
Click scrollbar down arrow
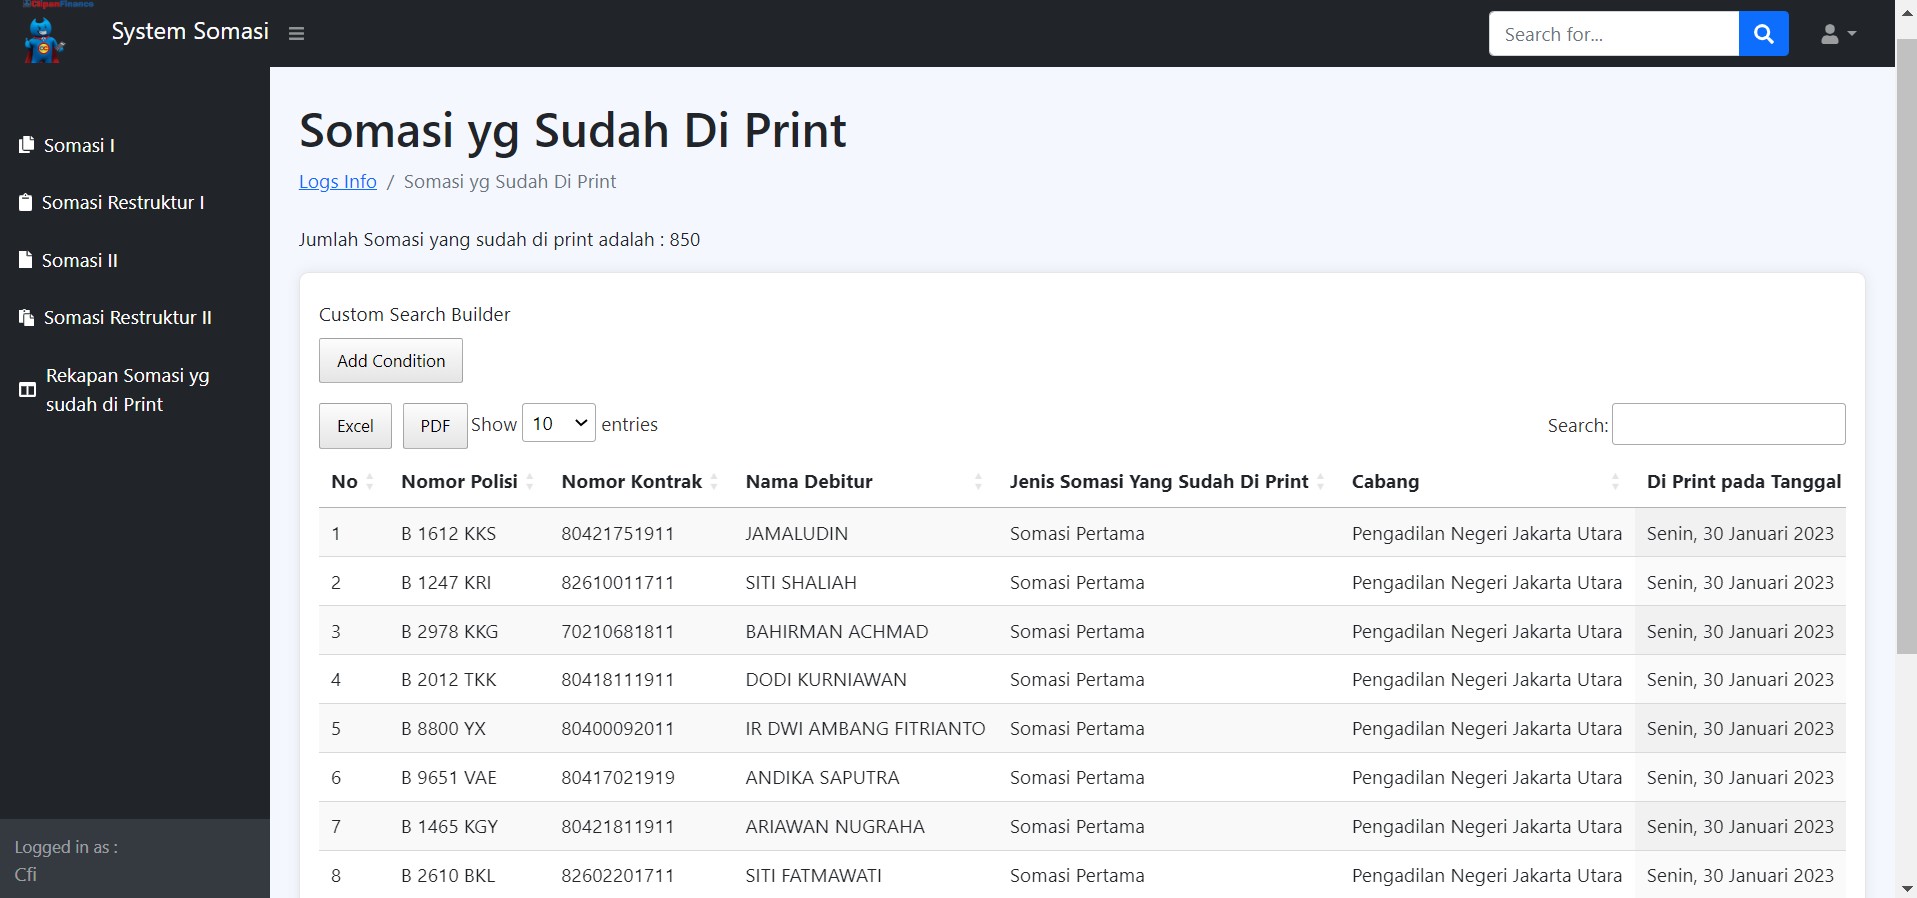click(1906, 888)
